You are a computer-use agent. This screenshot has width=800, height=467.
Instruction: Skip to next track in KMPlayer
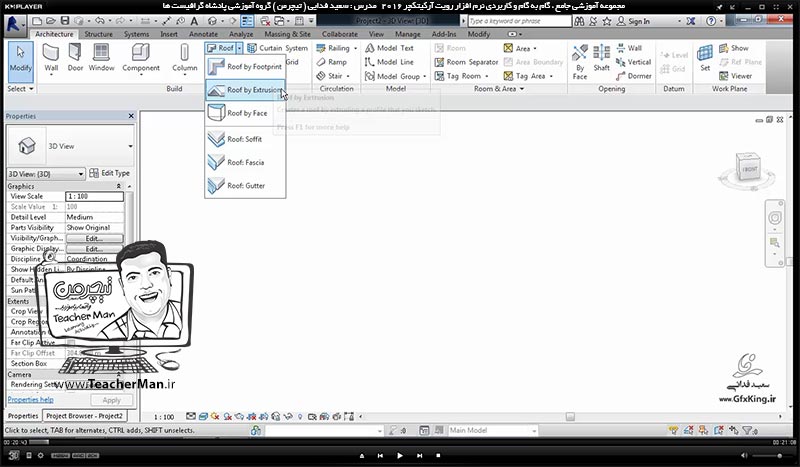(x=419, y=455)
